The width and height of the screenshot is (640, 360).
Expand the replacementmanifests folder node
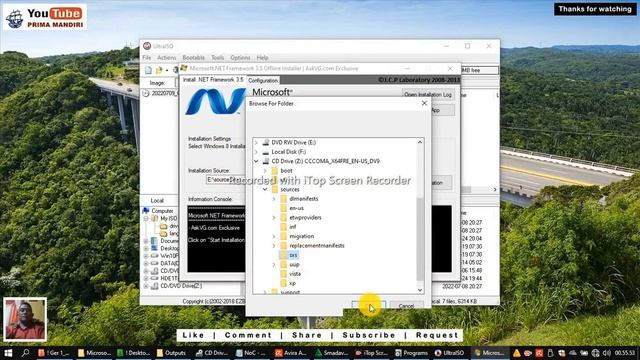[x=274, y=246]
